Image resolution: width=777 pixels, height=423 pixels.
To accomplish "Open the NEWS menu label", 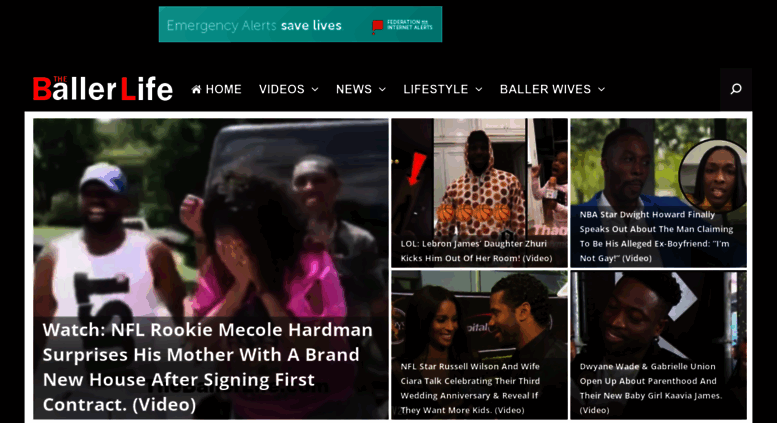I will (354, 89).
